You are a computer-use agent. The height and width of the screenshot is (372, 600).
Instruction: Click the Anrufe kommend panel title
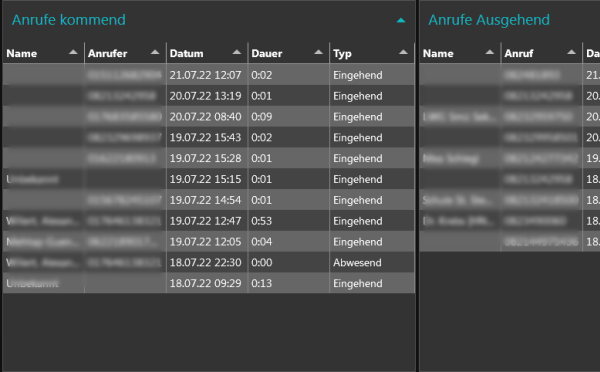pos(68,20)
